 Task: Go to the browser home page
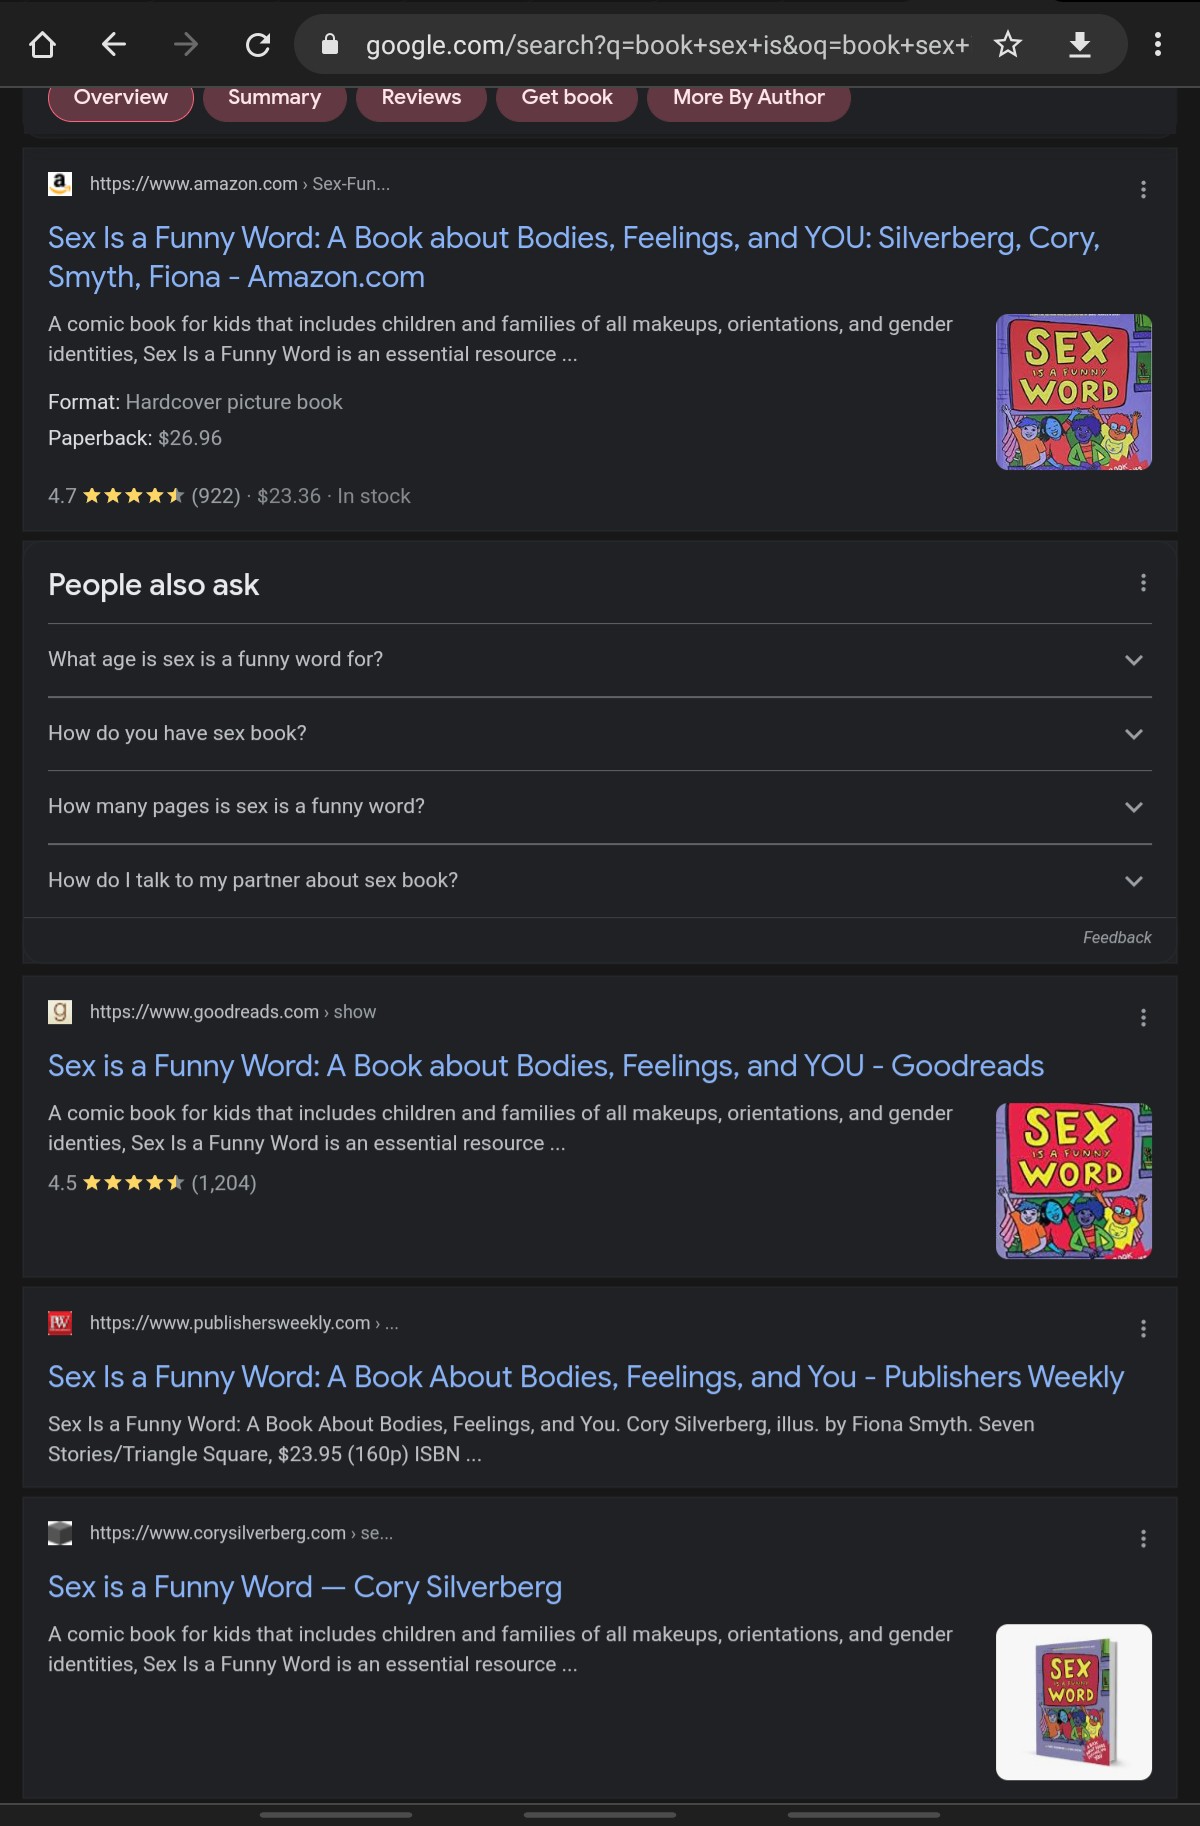tap(42, 45)
